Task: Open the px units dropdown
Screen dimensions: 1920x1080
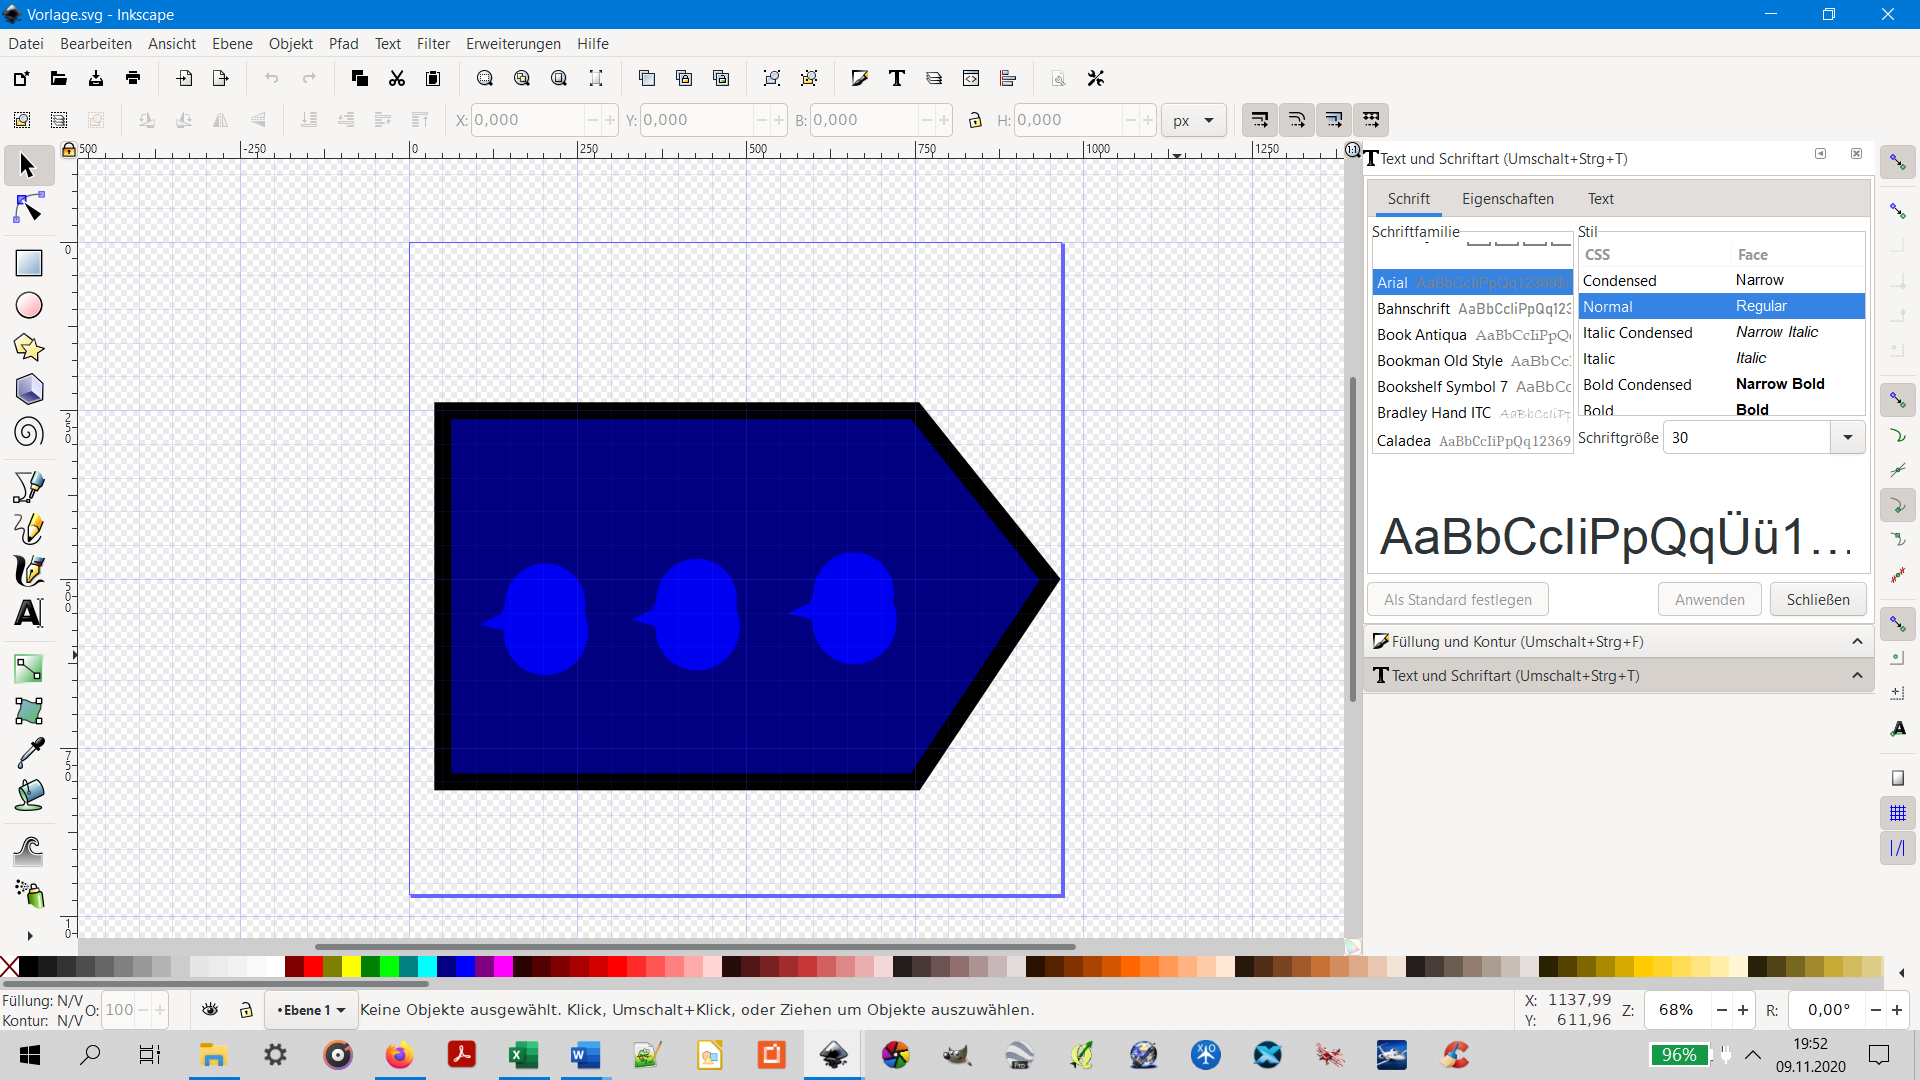Action: point(1193,120)
